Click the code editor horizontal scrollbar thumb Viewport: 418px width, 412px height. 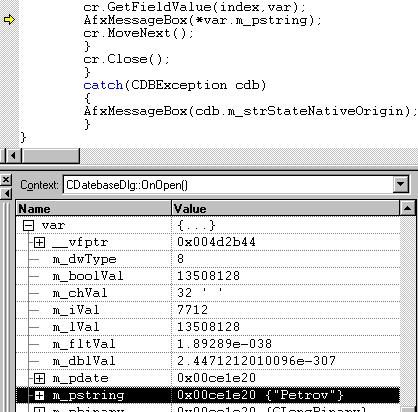point(50,156)
